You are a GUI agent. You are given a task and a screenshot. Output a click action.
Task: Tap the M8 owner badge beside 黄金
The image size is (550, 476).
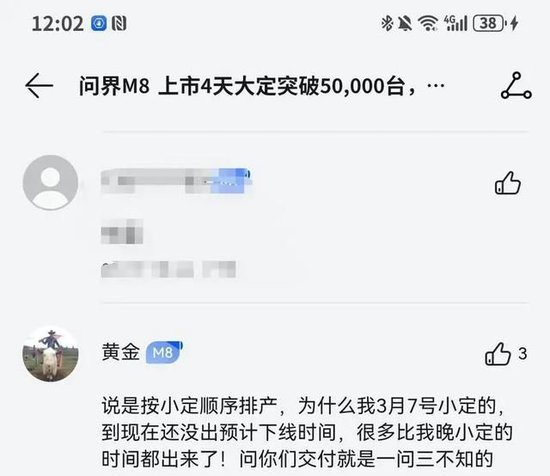(x=164, y=352)
